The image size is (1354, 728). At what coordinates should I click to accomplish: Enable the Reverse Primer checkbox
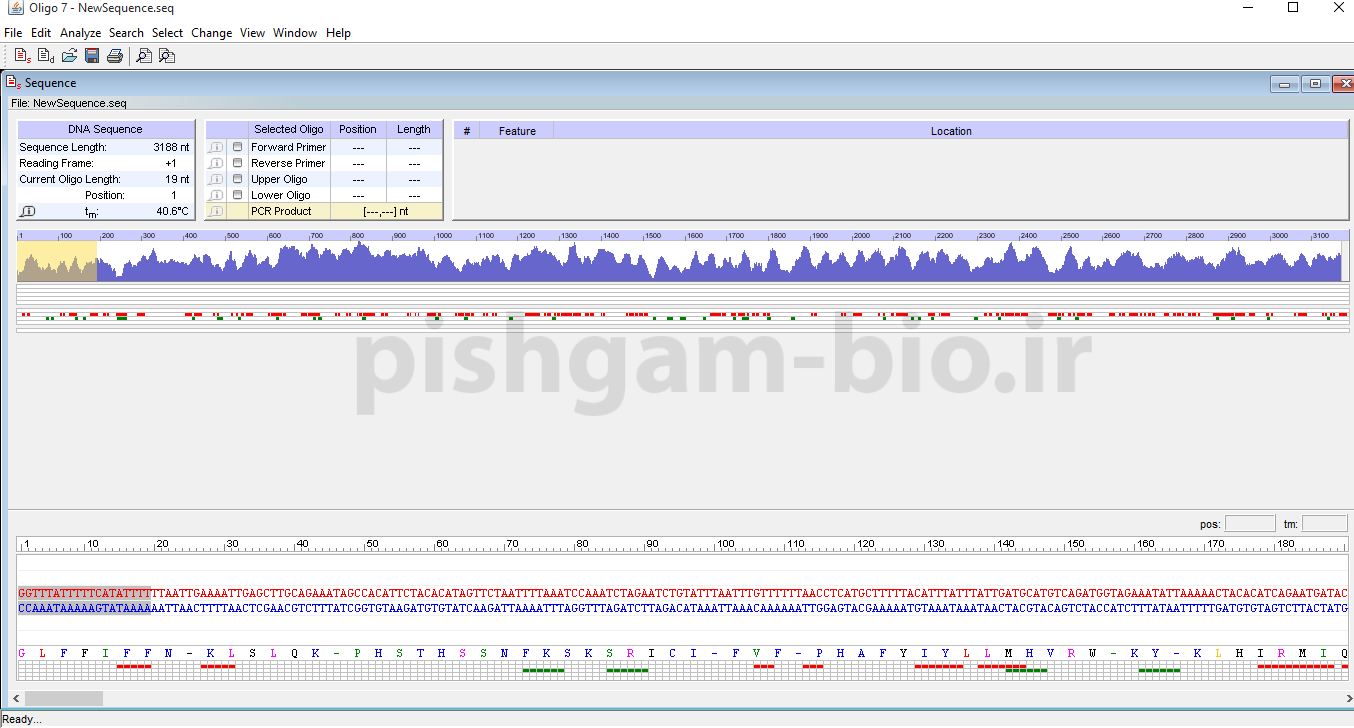pos(238,163)
